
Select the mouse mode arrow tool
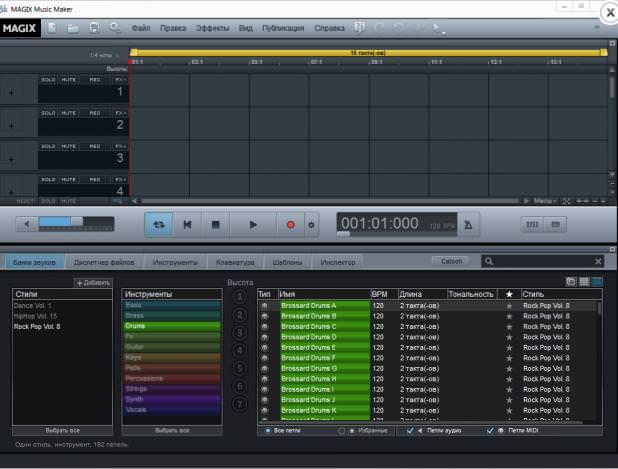point(436,28)
